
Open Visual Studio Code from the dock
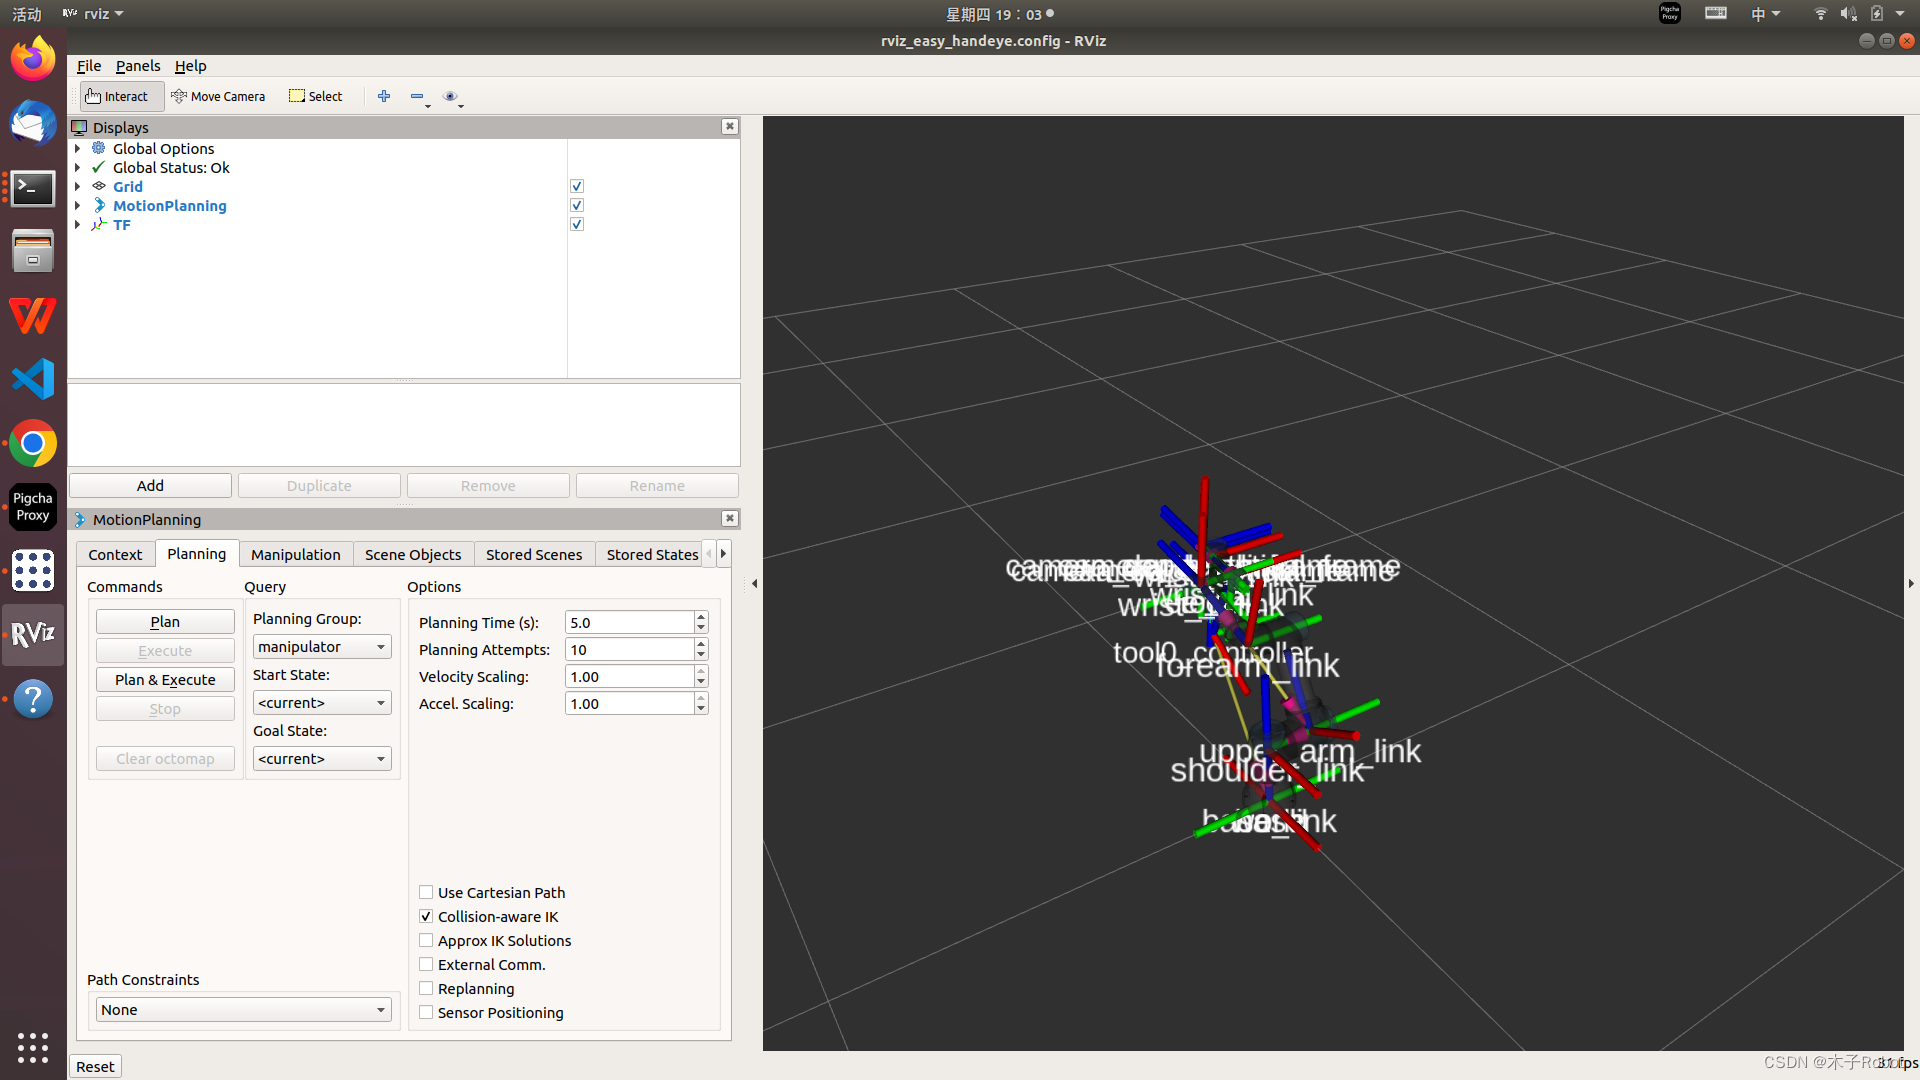(33, 379)
